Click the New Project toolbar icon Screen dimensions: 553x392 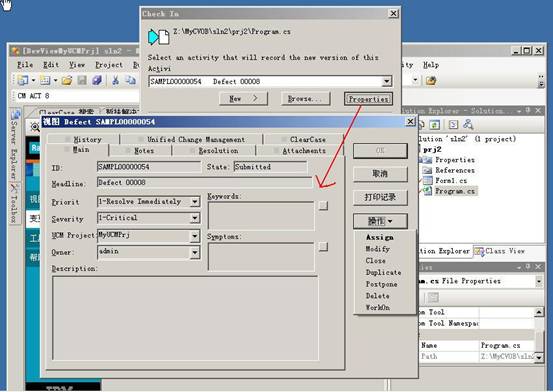(23, 80)
